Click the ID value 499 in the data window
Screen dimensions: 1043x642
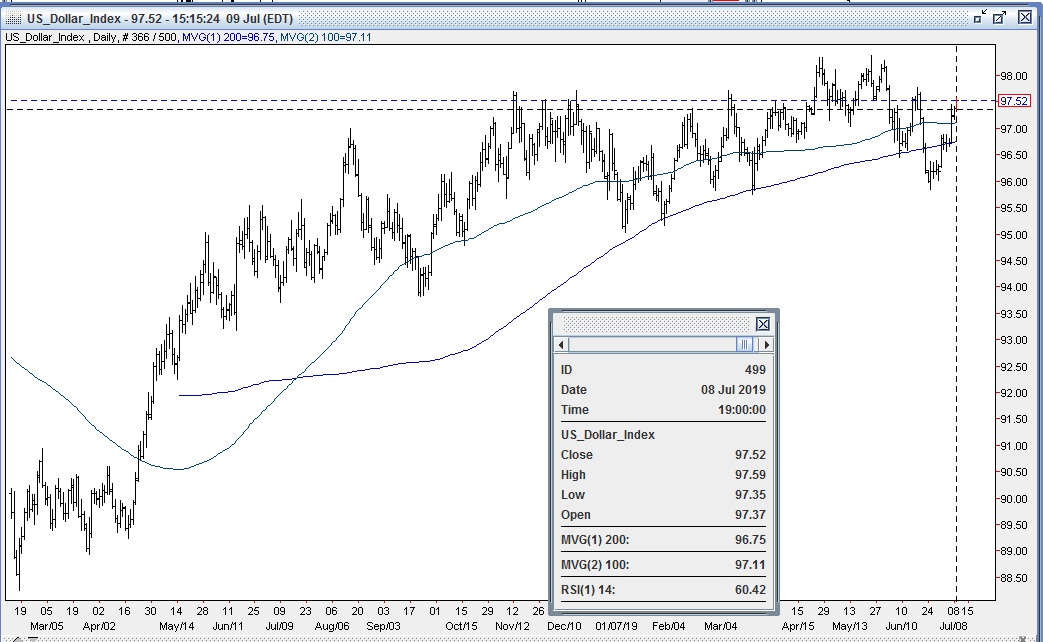(x=755, y=370)
